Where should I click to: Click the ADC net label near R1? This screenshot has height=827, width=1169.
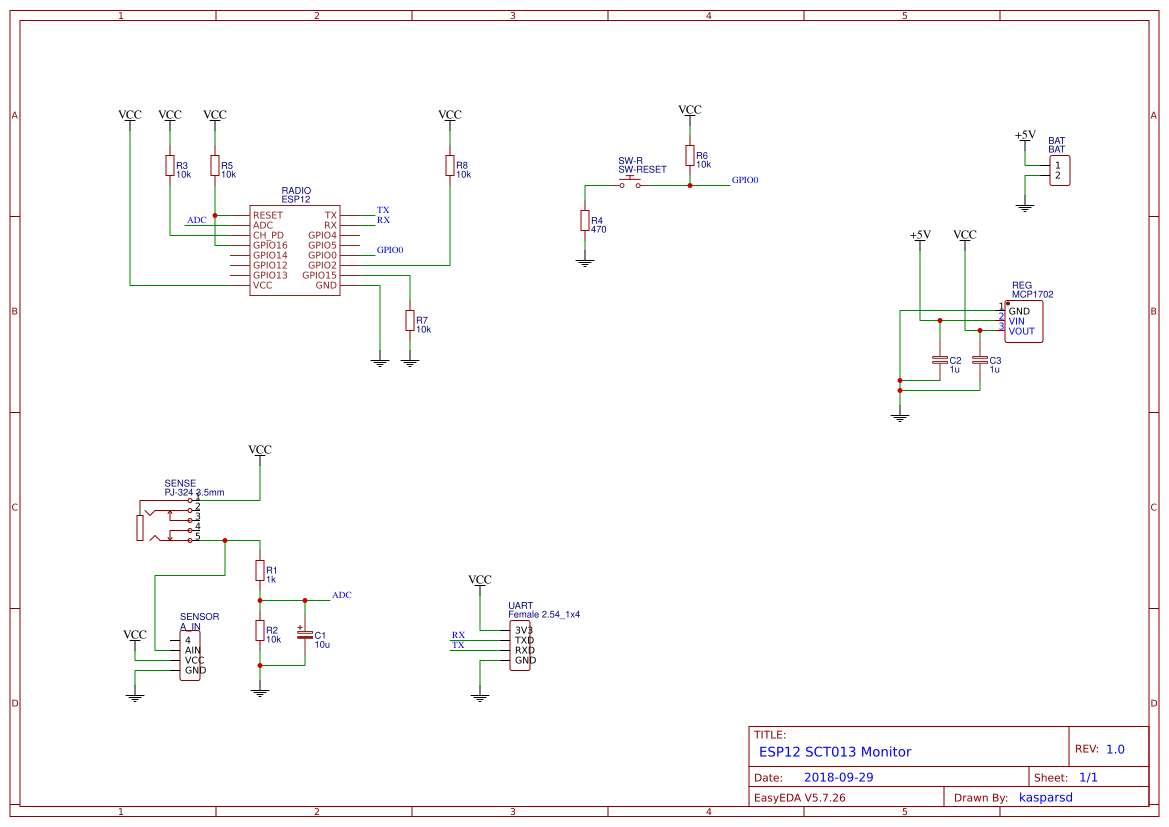pos(342,595)
